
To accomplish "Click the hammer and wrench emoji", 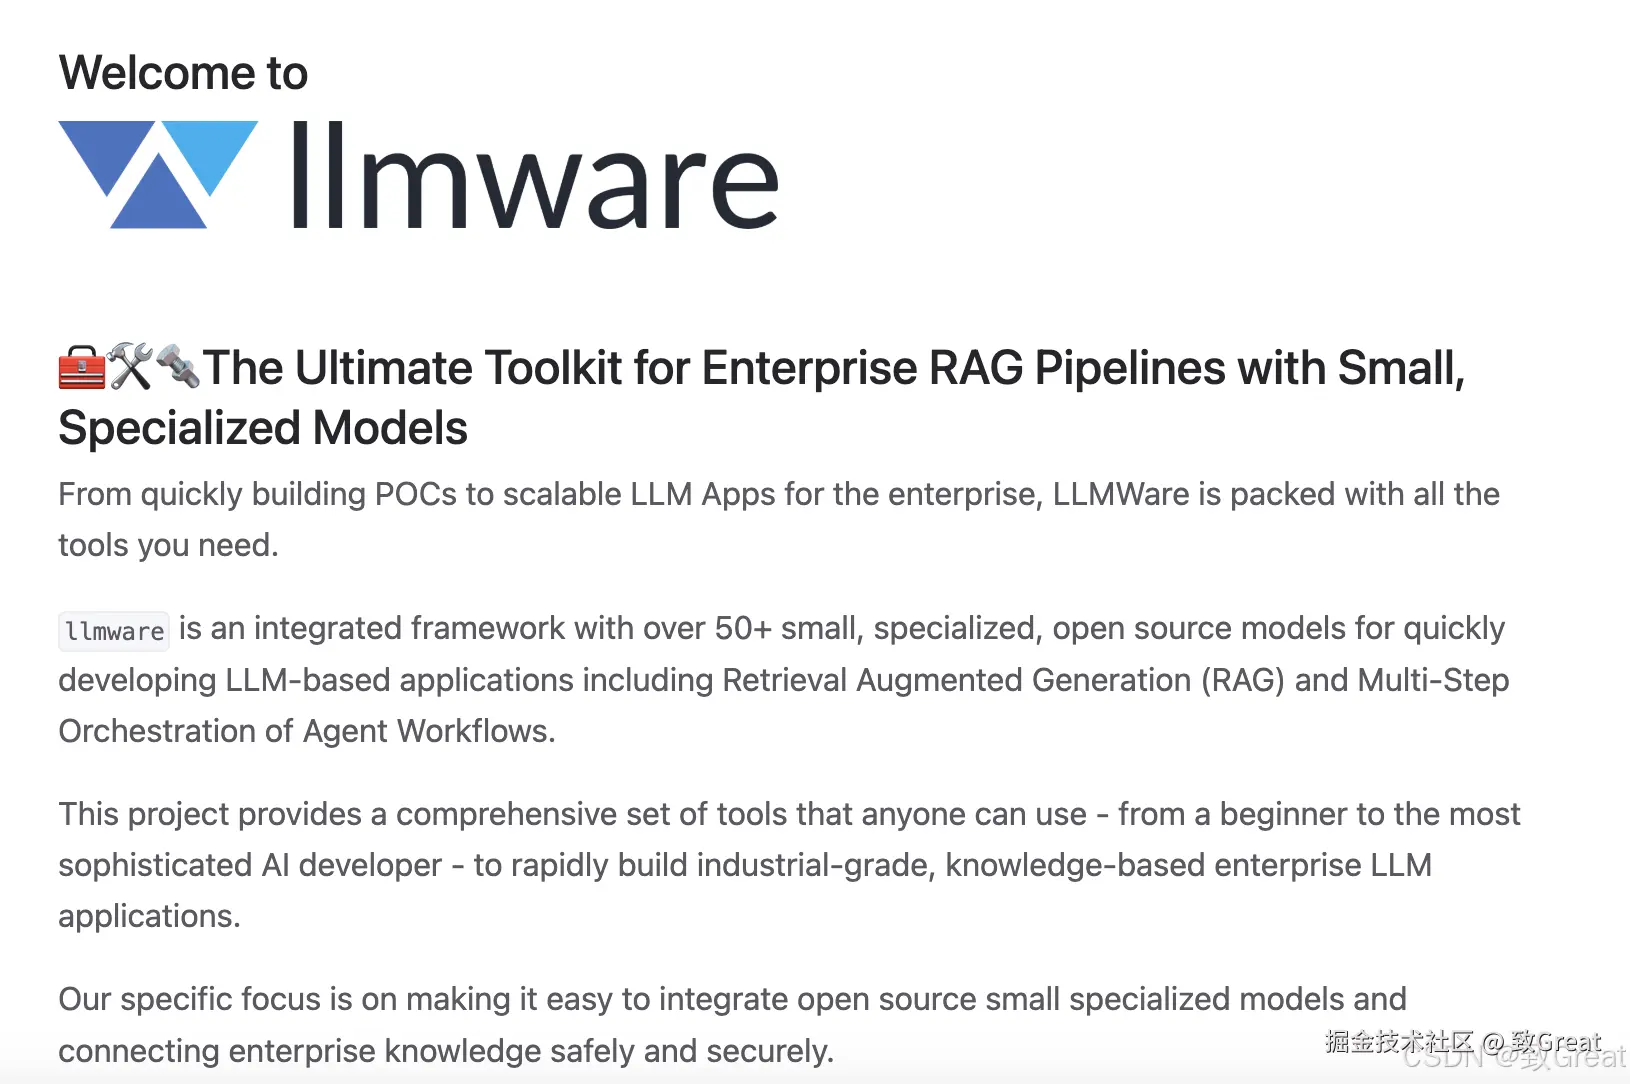I will pos(130,367).
